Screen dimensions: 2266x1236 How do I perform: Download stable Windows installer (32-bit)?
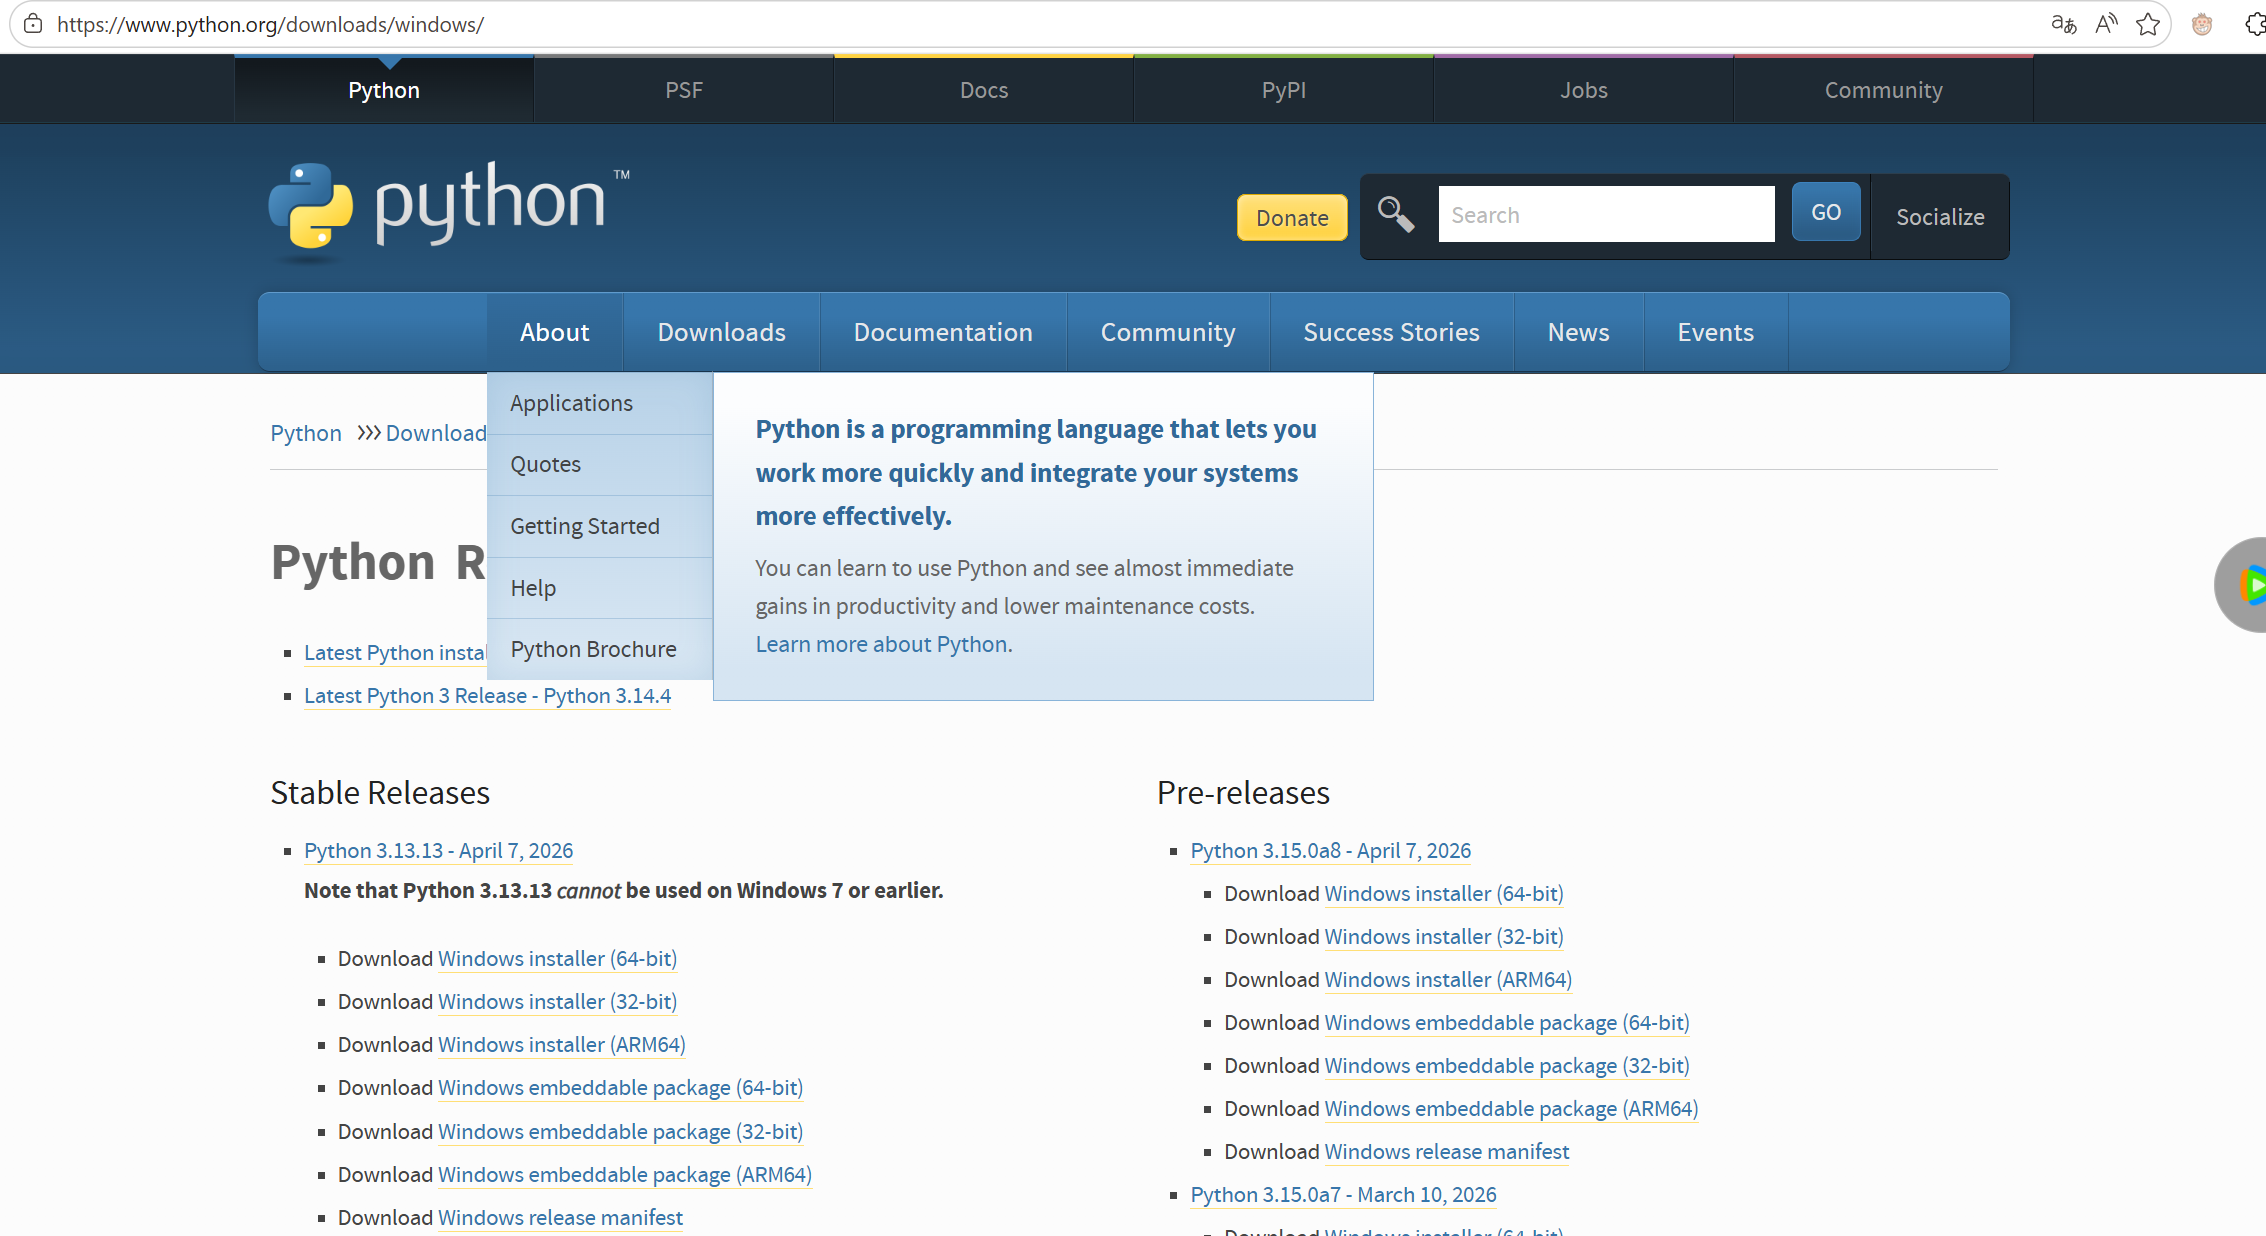click(557, 1002)
